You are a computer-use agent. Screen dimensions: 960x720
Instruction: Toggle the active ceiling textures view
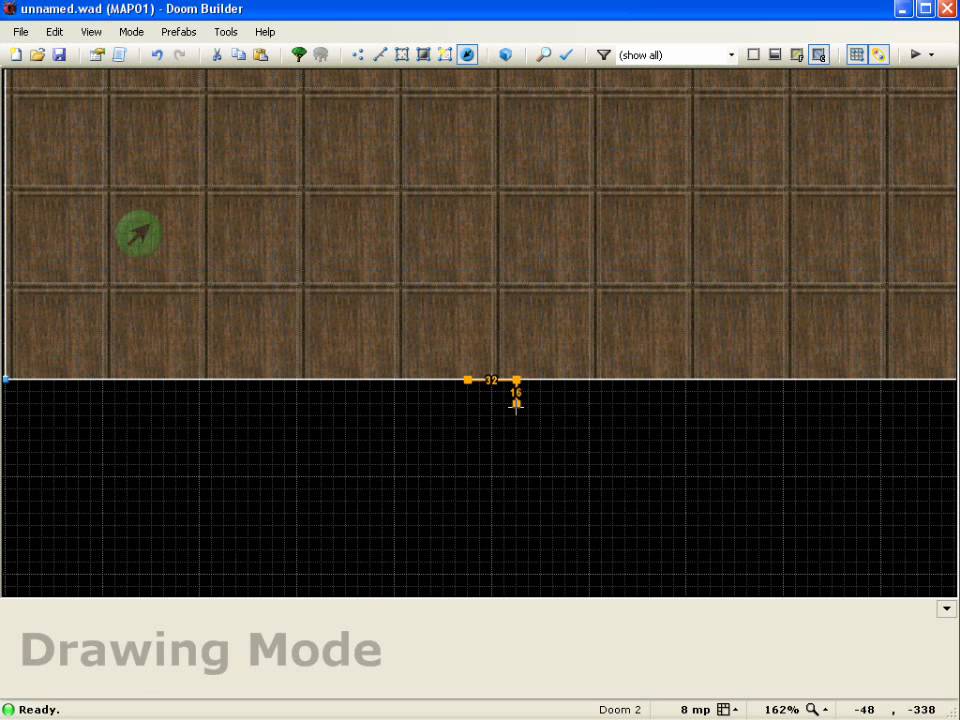819,54
